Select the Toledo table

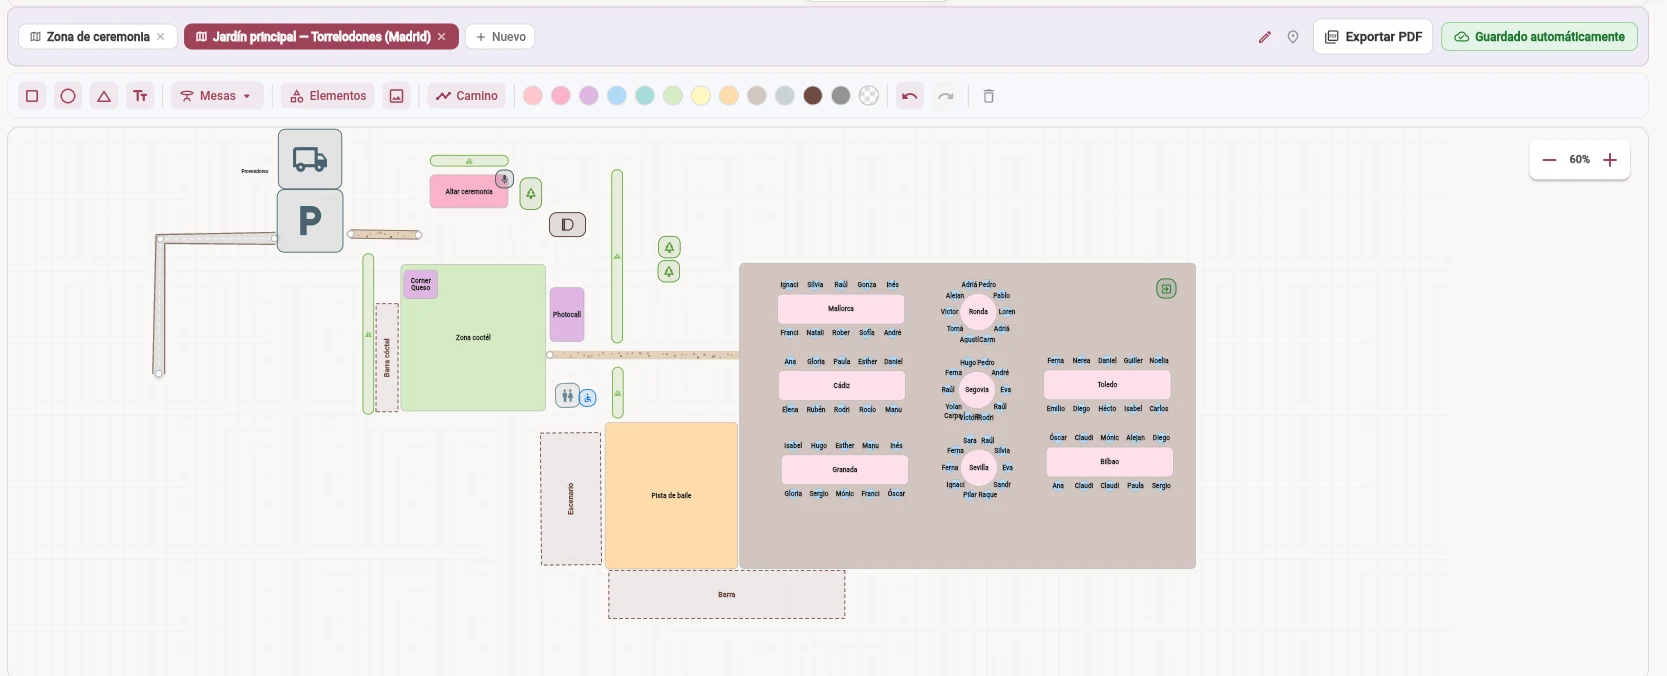1107,385
